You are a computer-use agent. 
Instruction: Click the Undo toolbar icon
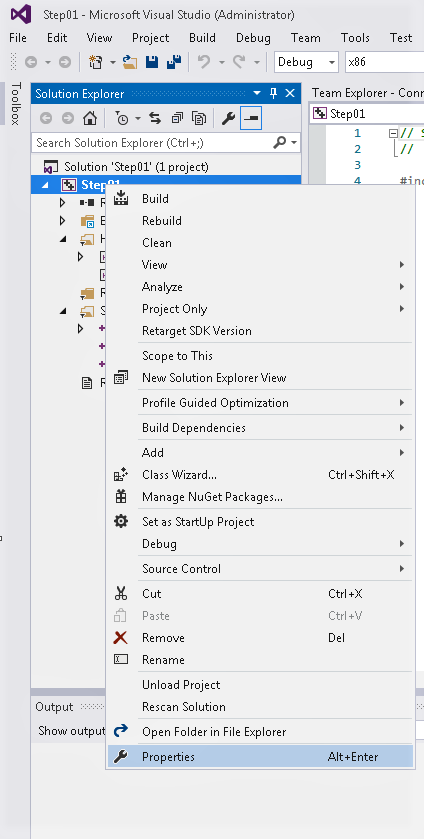(204, 62)
